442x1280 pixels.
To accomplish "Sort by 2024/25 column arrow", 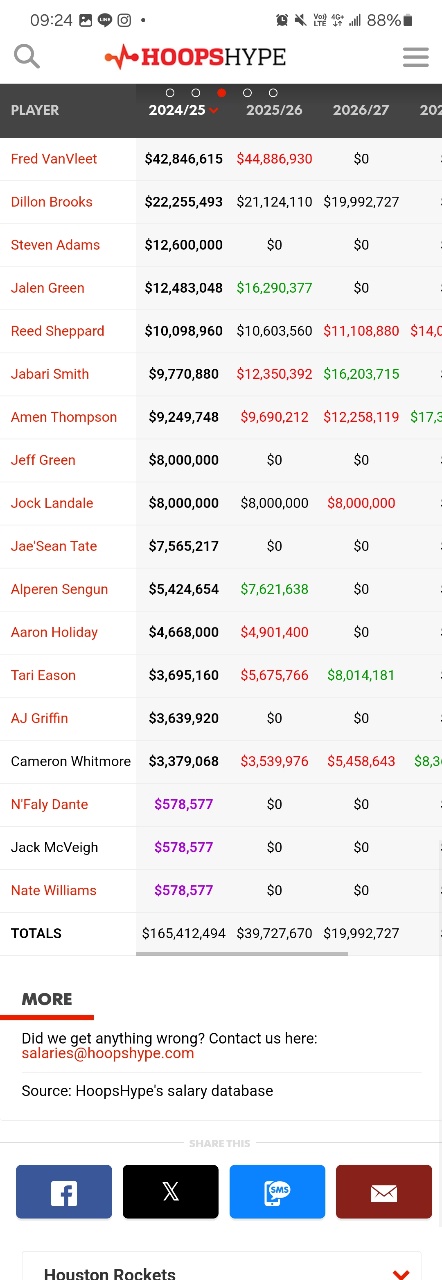I will [x=213, y=111].
